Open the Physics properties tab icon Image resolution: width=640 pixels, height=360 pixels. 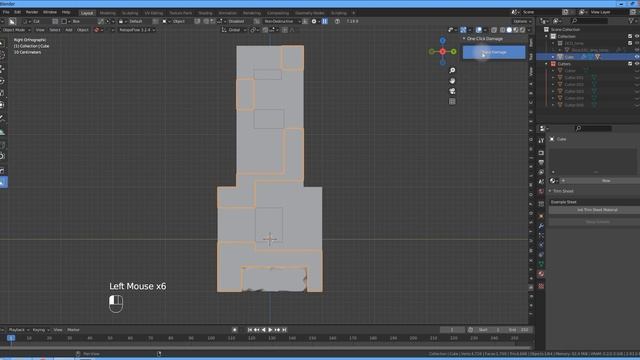tap(541, 245)
